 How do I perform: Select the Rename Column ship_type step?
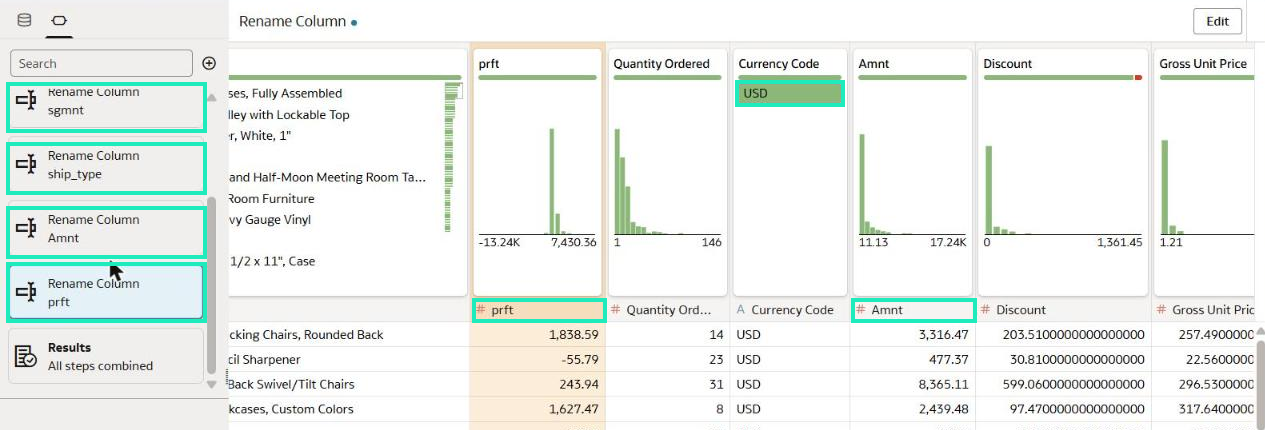coord(106,168)
